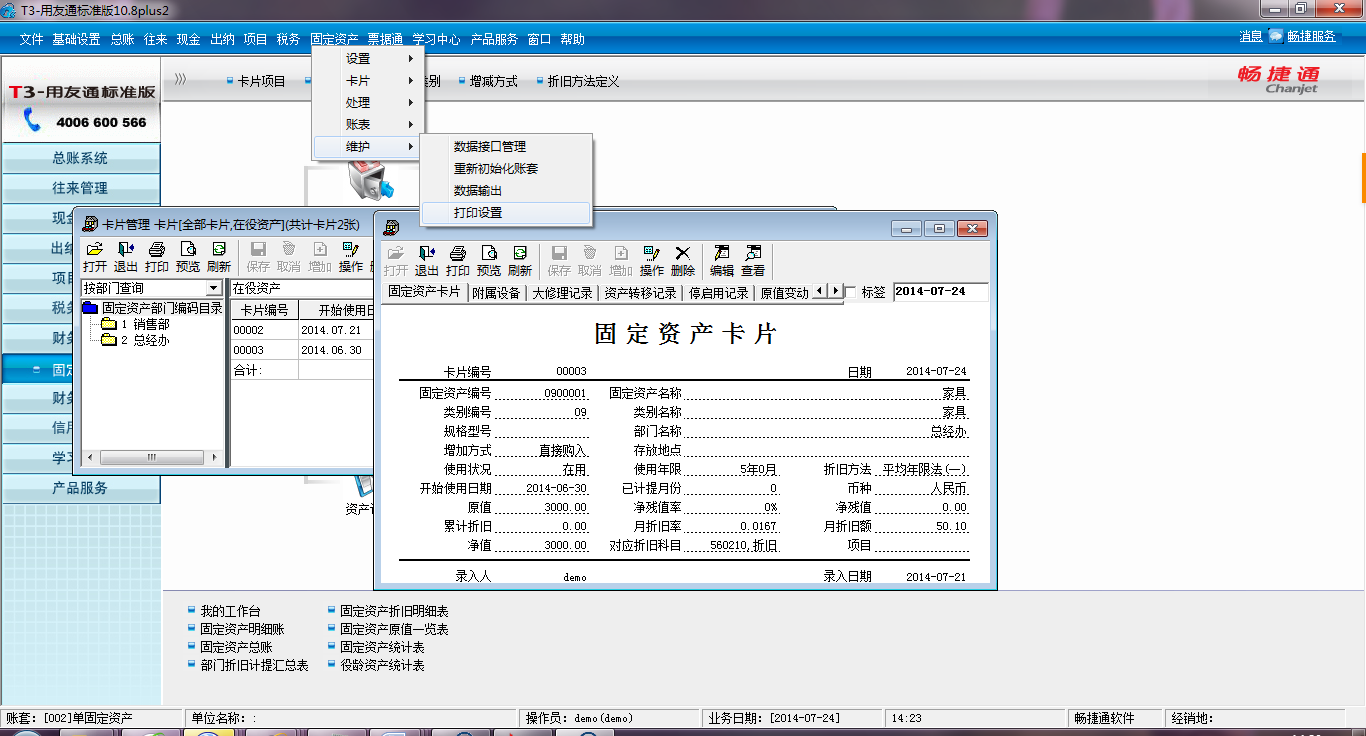Toggle the 标签 checkbox
The image size is (1366, 736).
(x=851, y=292)
